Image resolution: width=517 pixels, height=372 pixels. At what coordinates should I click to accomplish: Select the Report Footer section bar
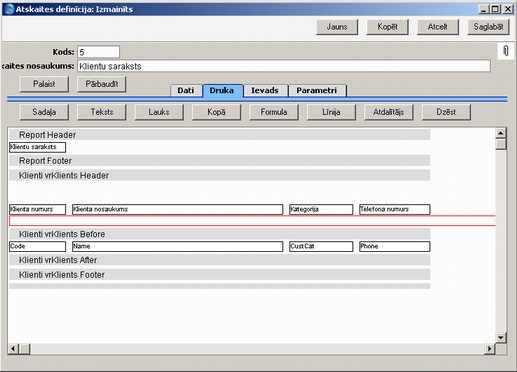(219, 161)
